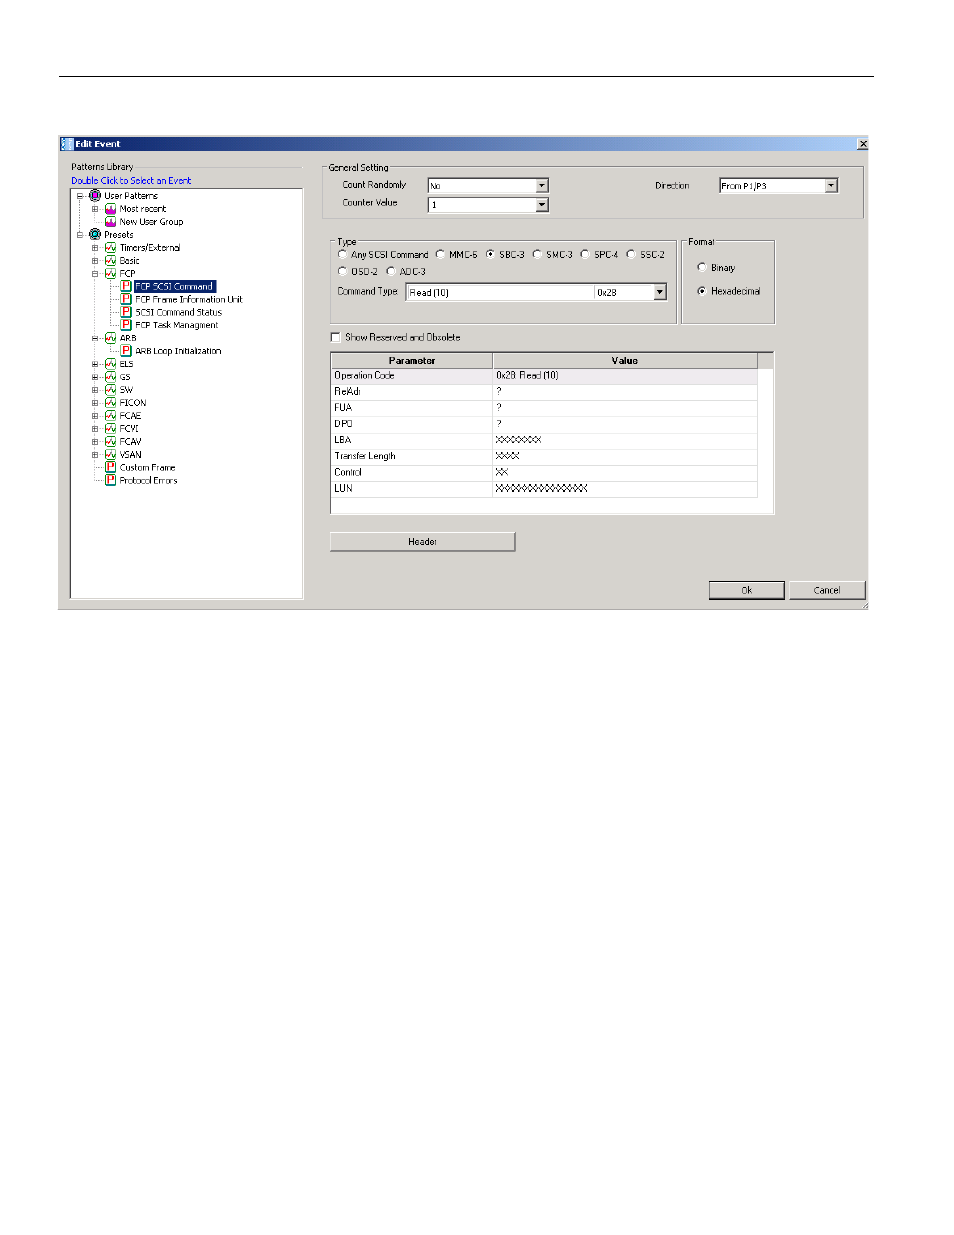The height and width of the screenshot is (1235, 954).
Task: Select the SMC-3 type radio button
Action: [537, 254]
